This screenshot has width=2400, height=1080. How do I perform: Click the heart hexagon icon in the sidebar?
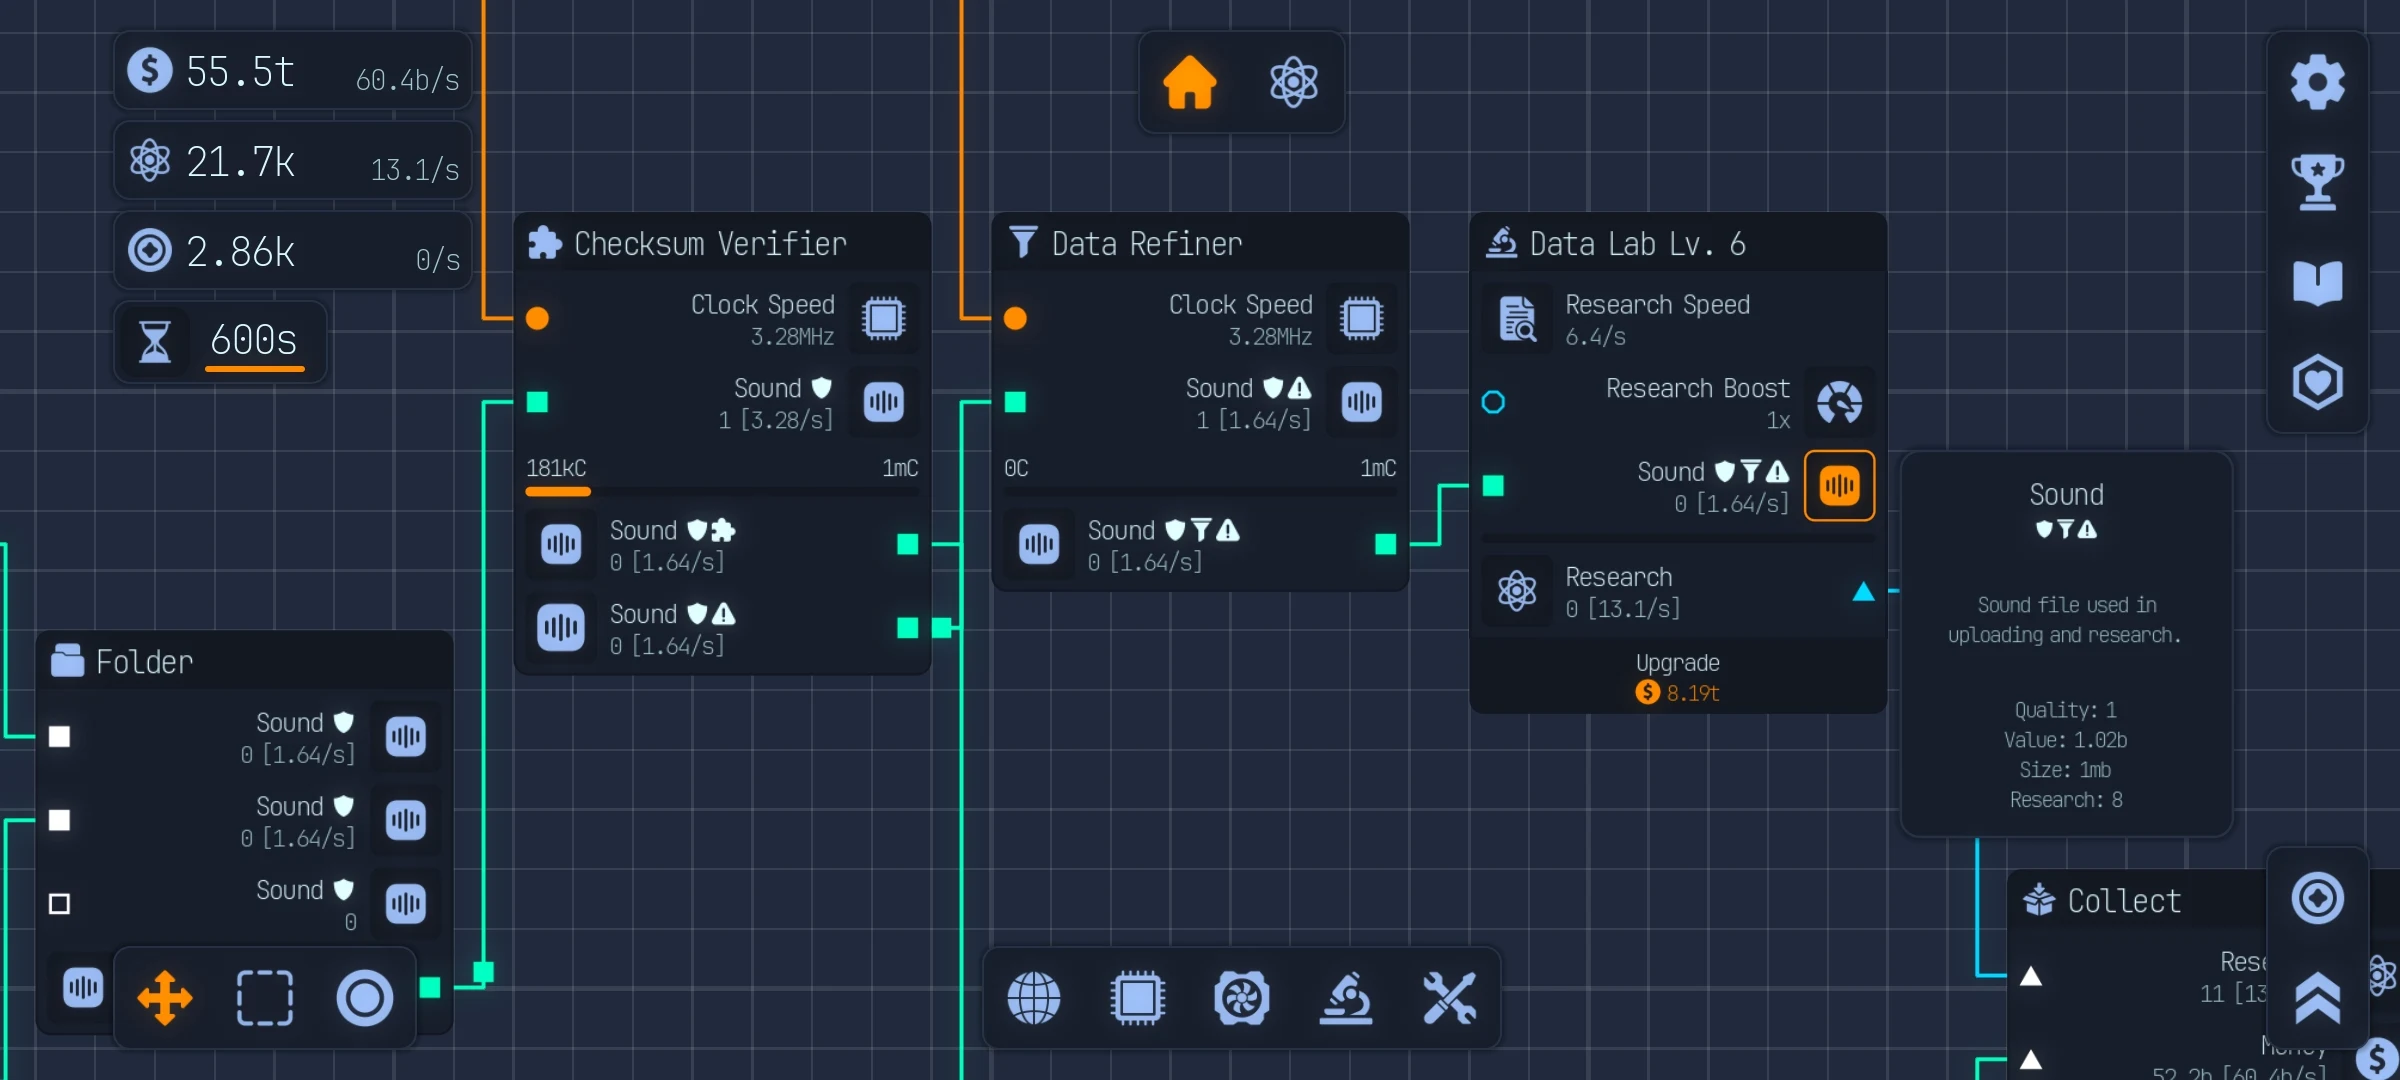pos(2317,383)
